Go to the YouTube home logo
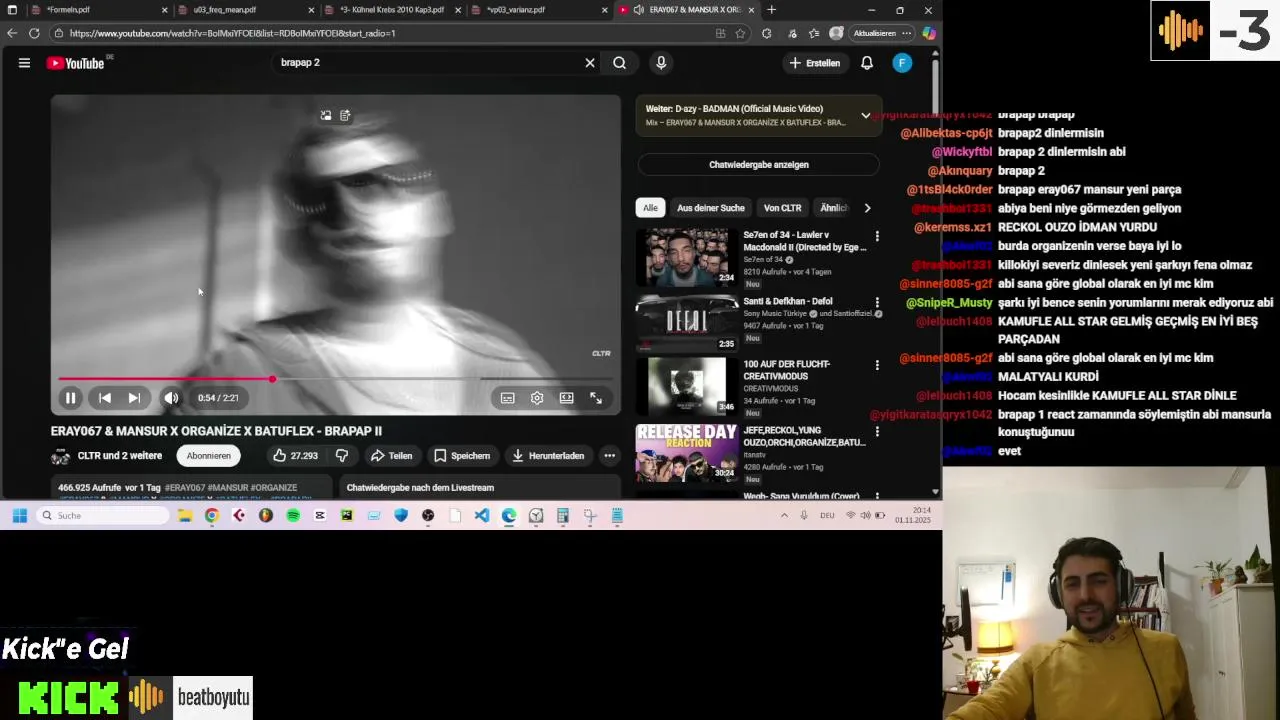 tap(76, 63)
